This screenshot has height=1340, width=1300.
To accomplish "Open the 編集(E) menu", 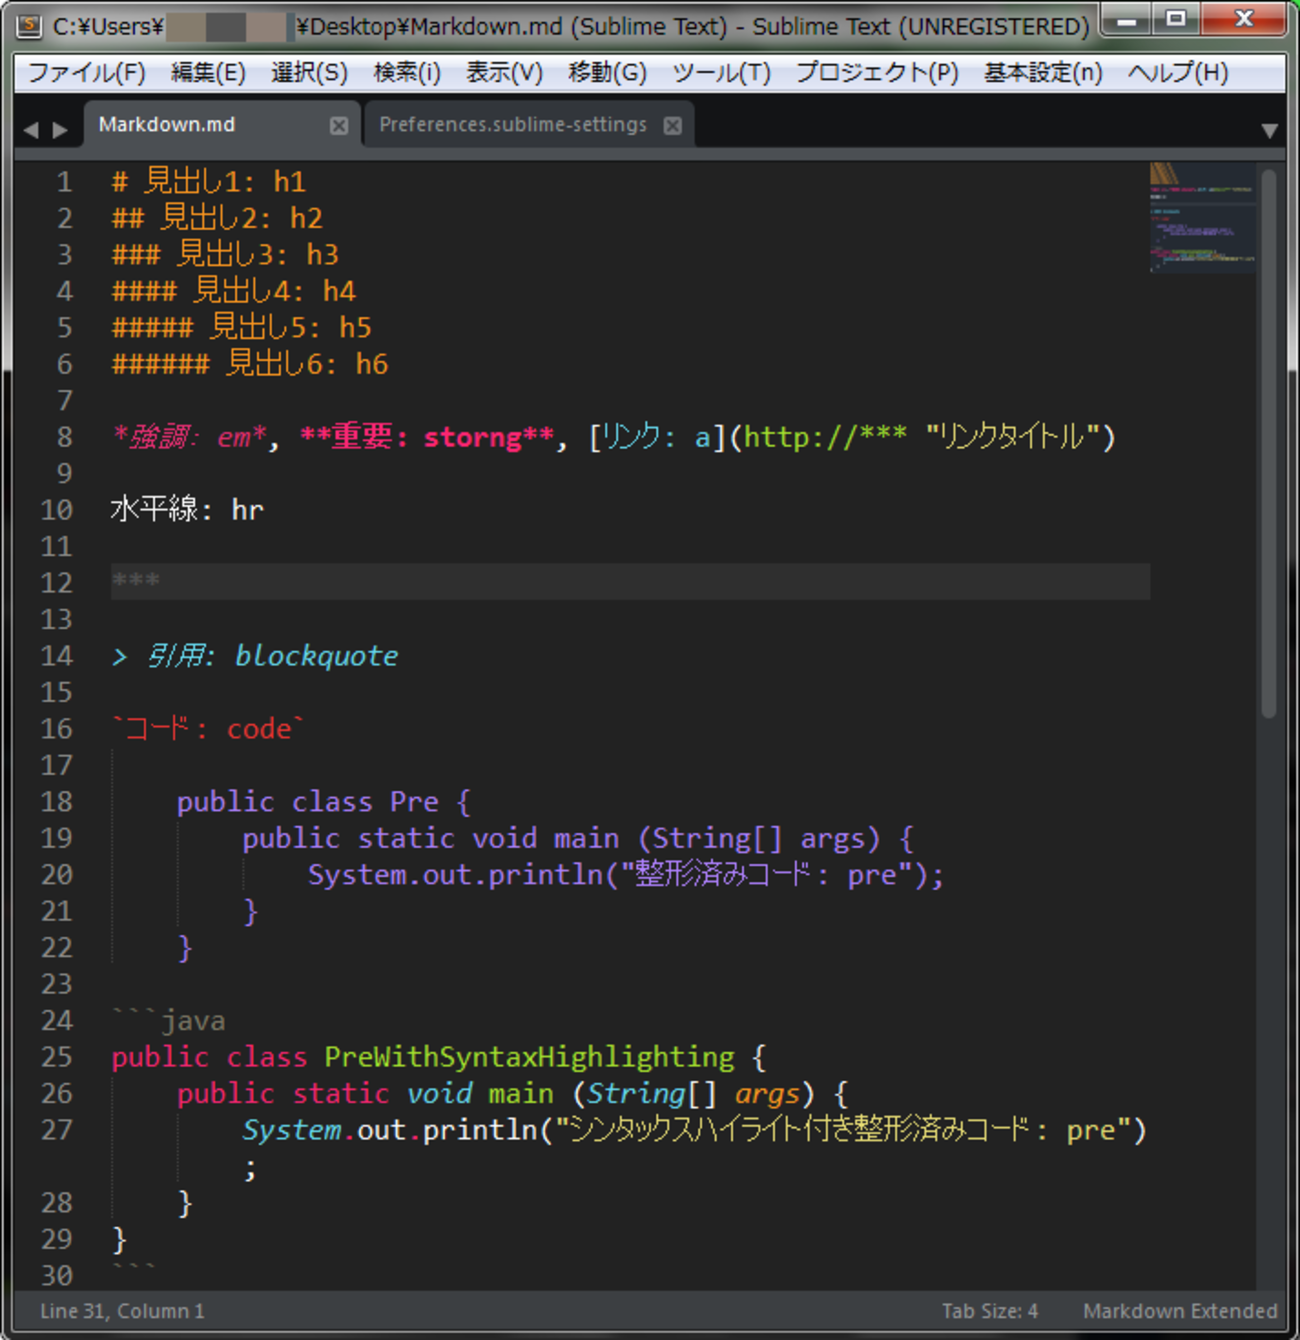I will [x=207, y=73].
